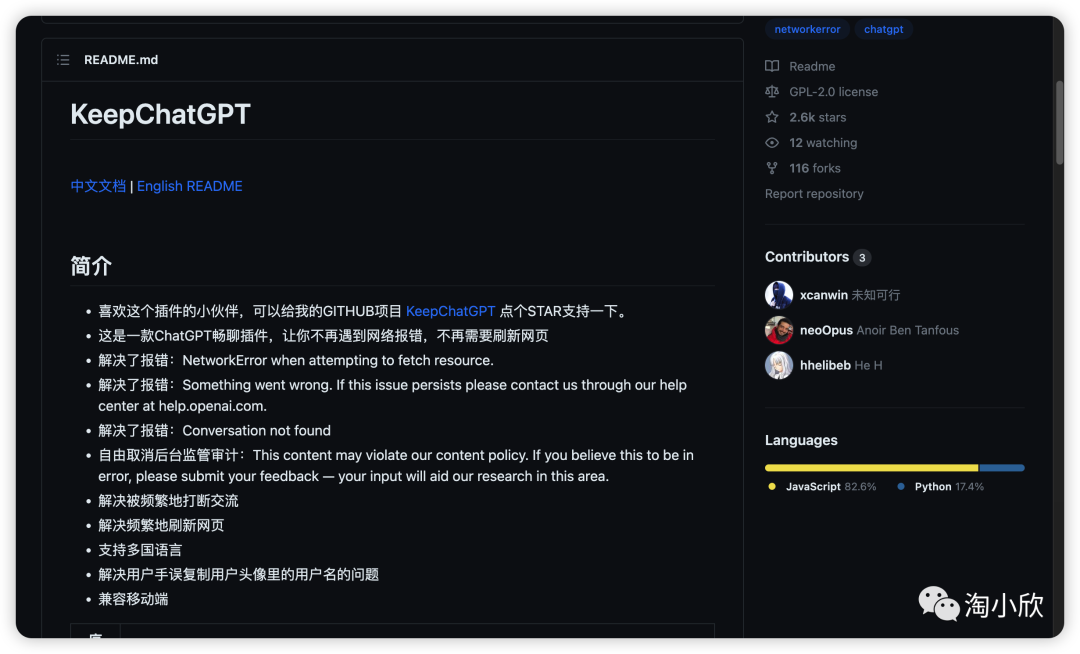This screenshot has height=654, width=1080.
Task: Click the fork icon beside 116 forks
Action: 772,168
